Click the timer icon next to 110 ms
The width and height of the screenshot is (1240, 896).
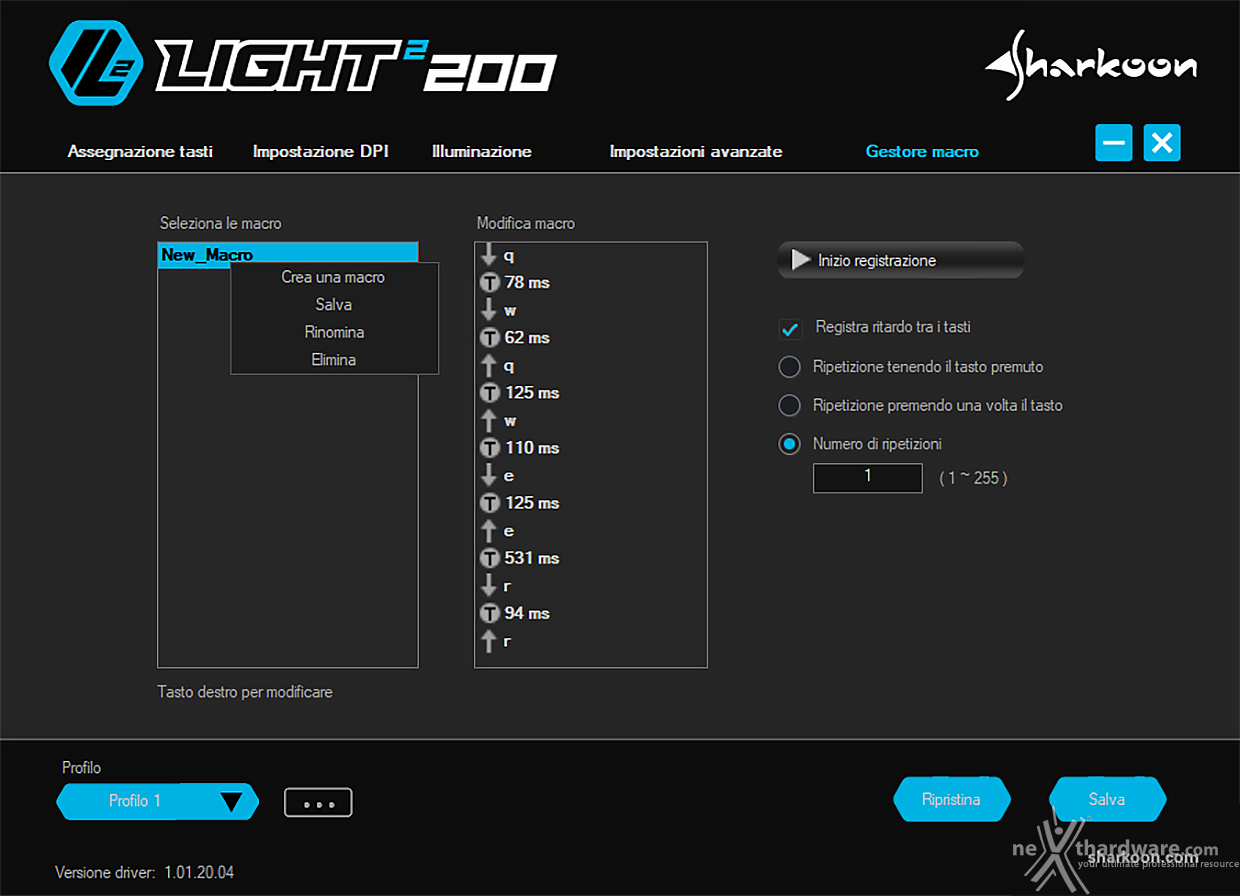click(489, 448)
